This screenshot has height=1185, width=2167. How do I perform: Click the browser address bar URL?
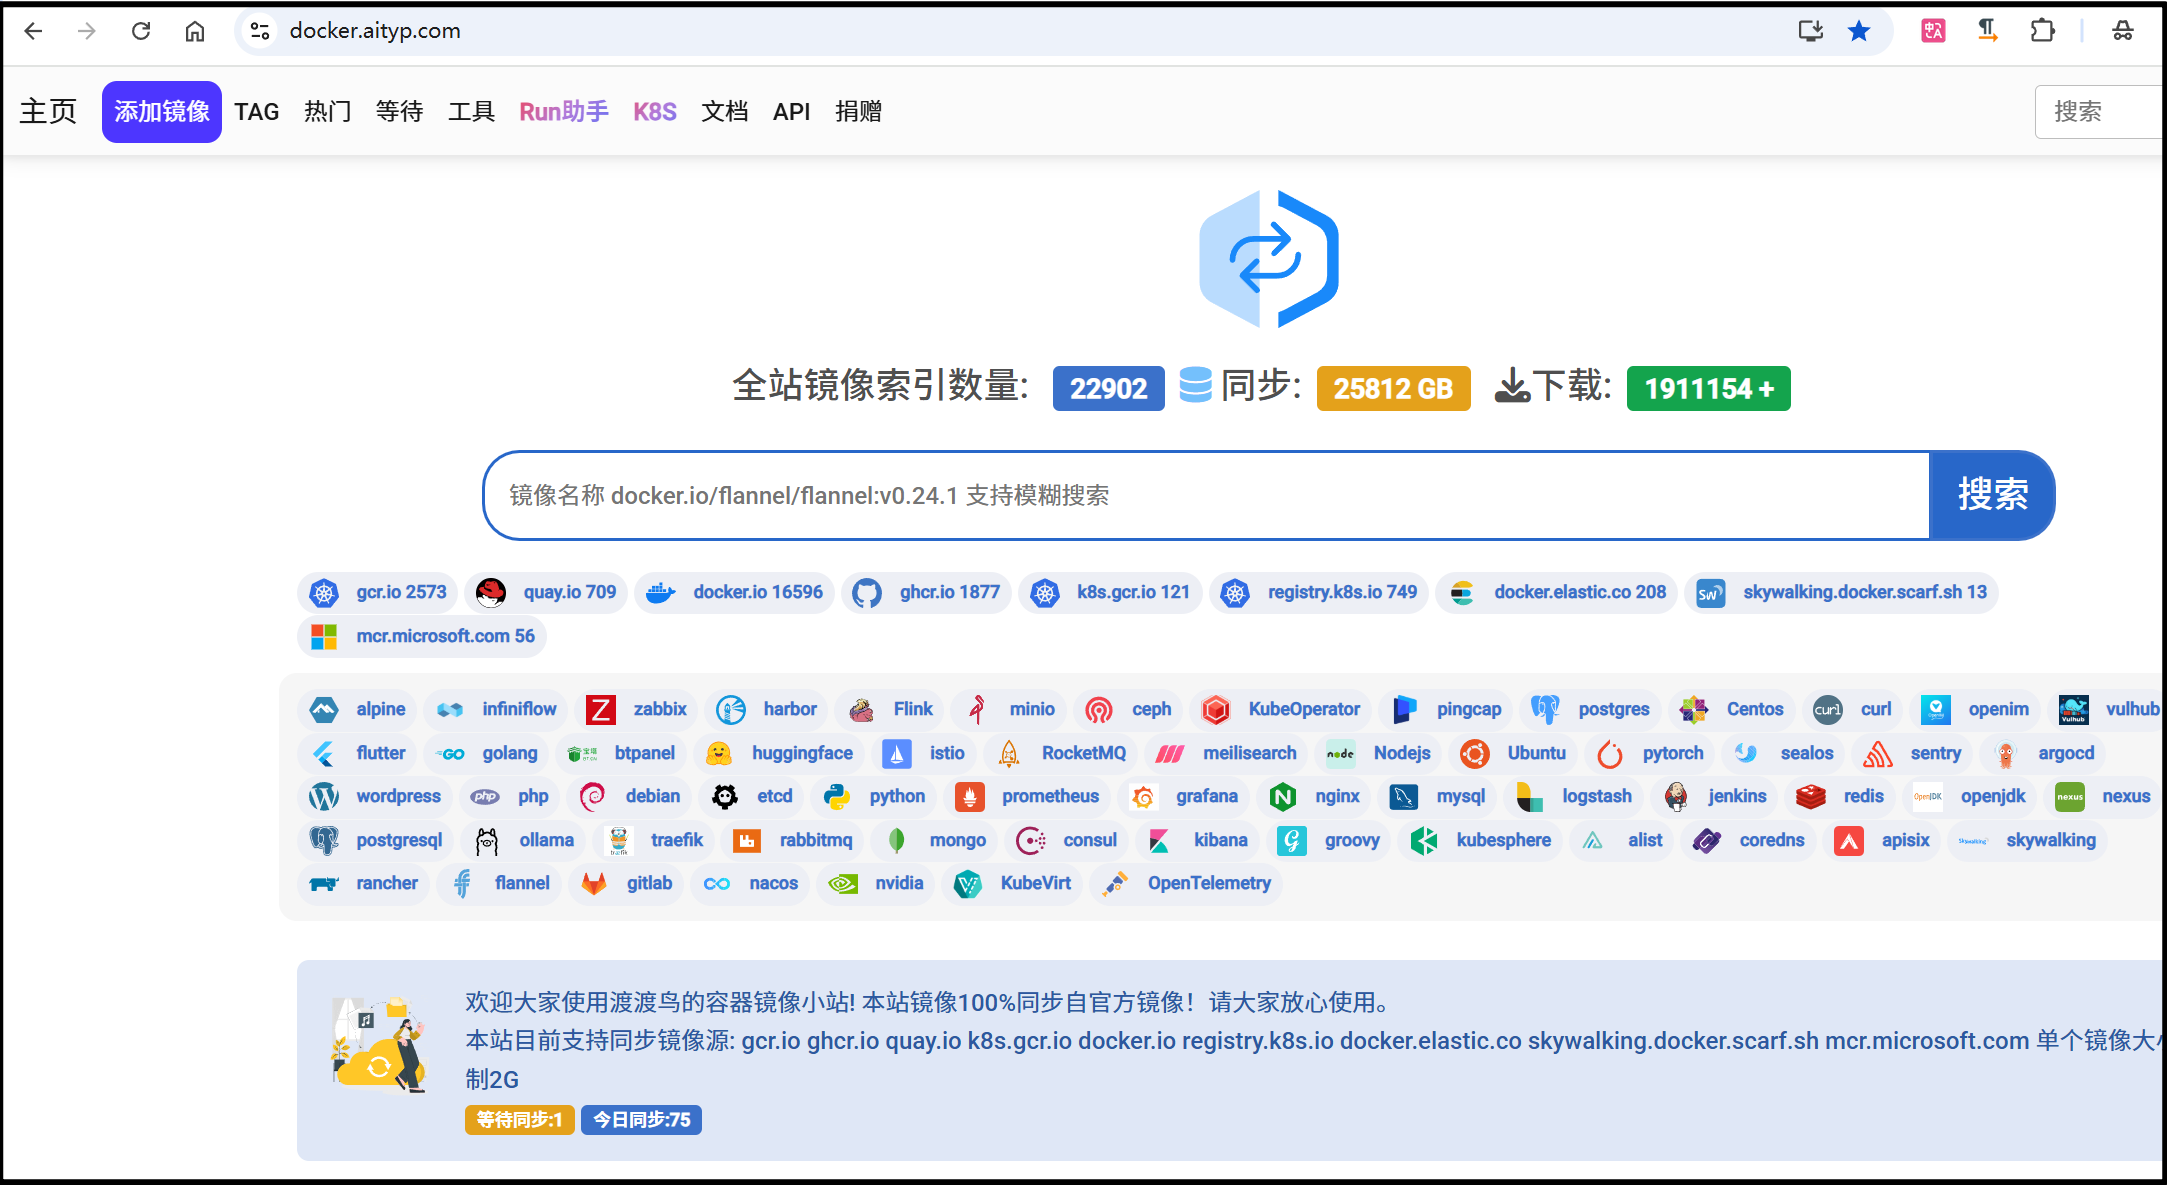(x=375, y=31)
